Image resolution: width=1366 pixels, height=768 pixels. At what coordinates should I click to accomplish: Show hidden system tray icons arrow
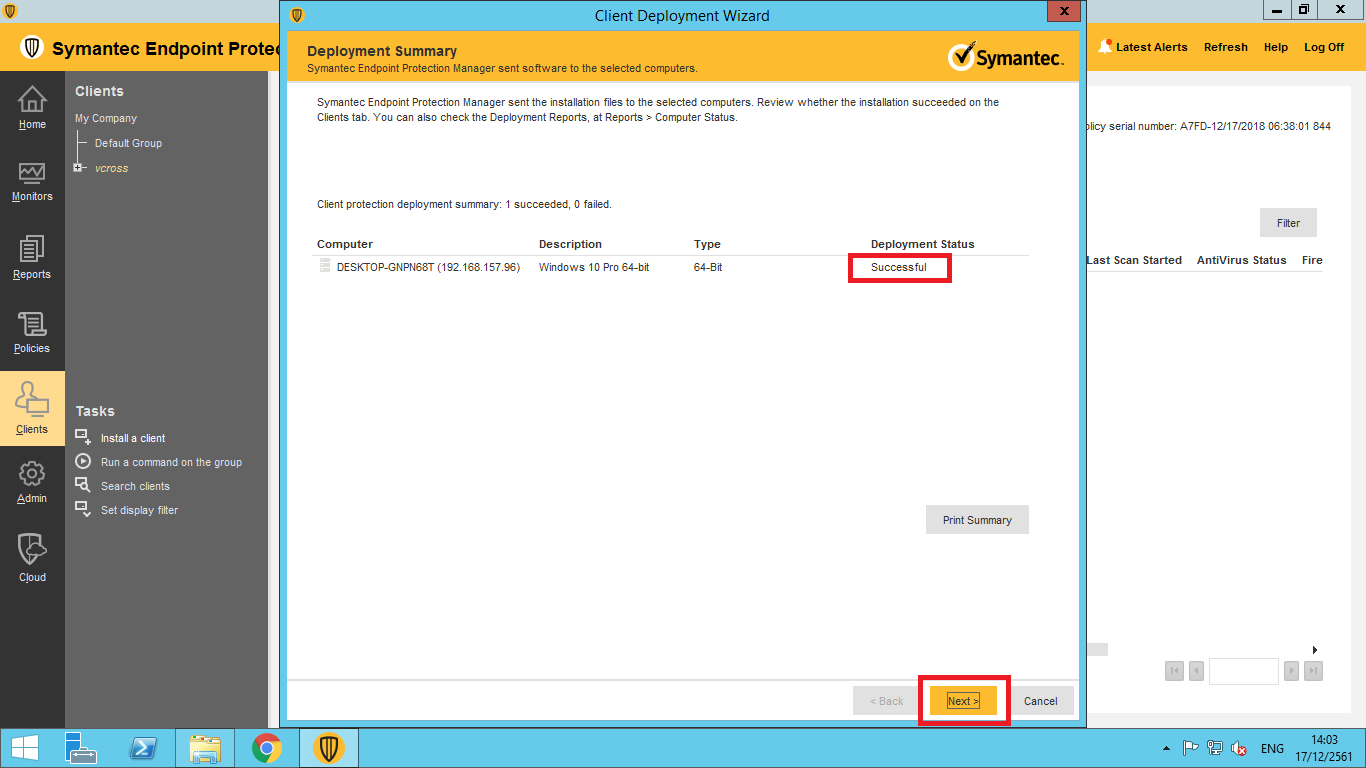click(1166, 748)
